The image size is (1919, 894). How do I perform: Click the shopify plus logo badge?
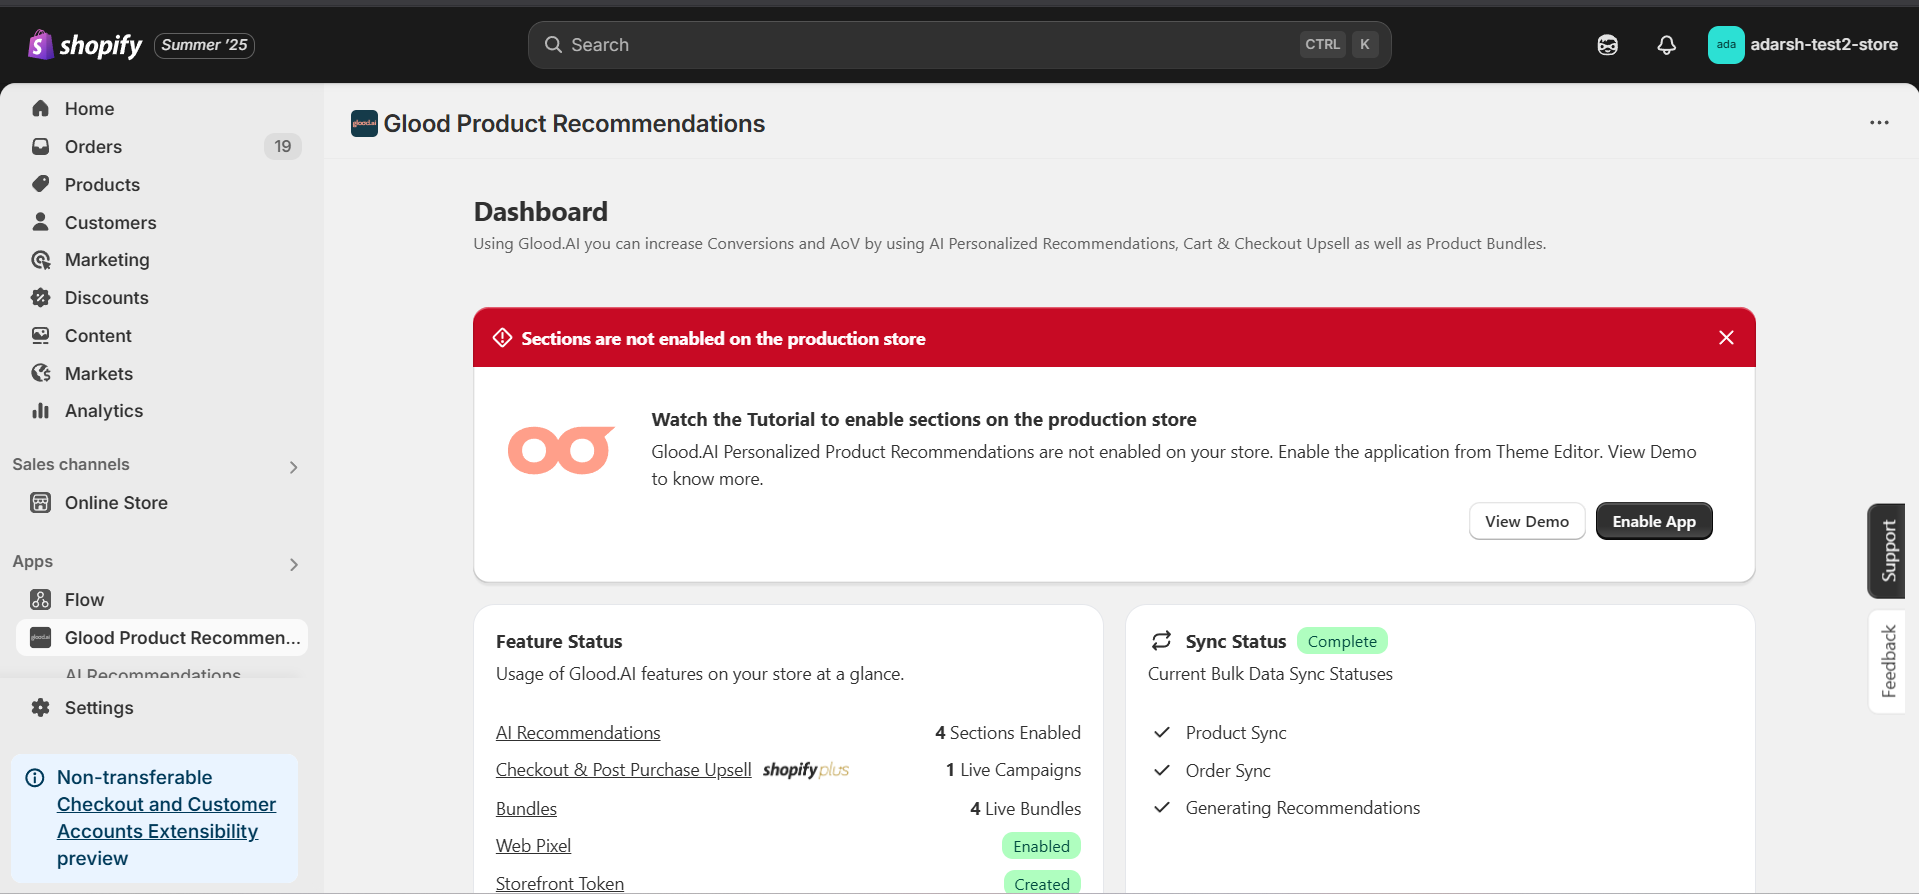[806, 770]
